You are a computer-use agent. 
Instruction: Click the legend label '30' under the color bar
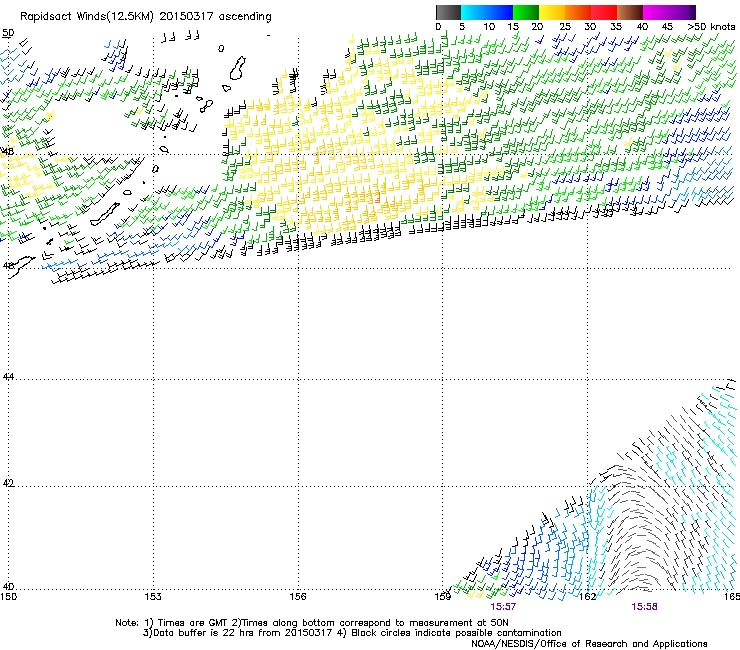pos(590,27)
